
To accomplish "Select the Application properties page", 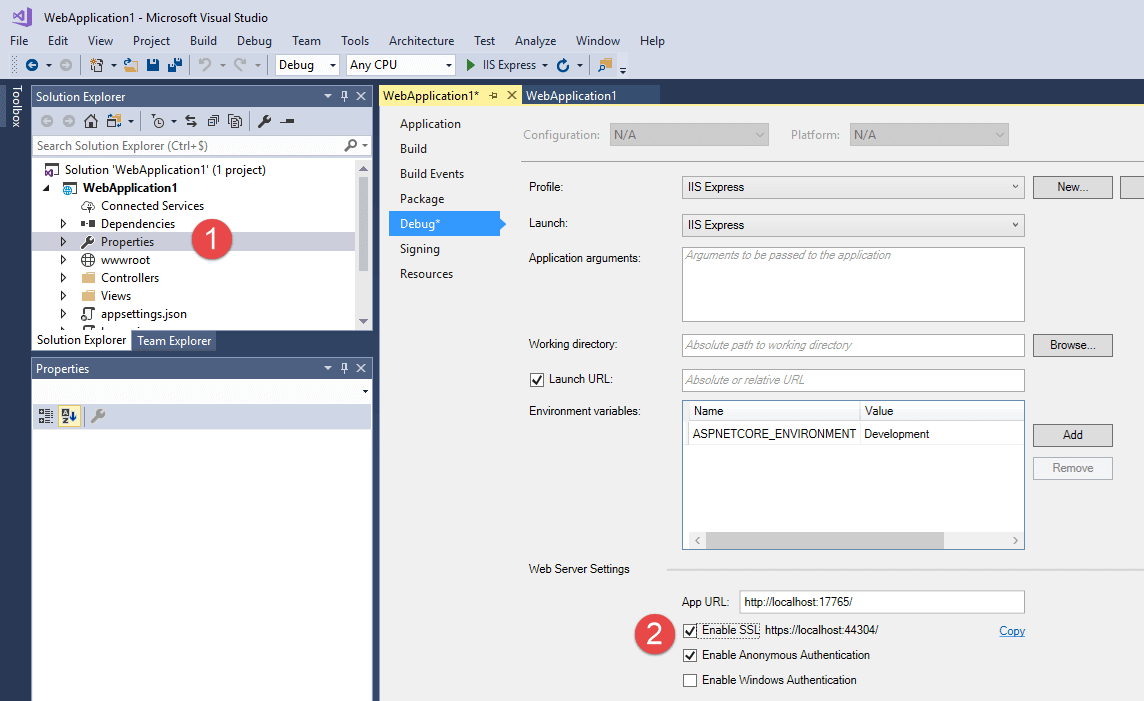I will click(430, 124).
